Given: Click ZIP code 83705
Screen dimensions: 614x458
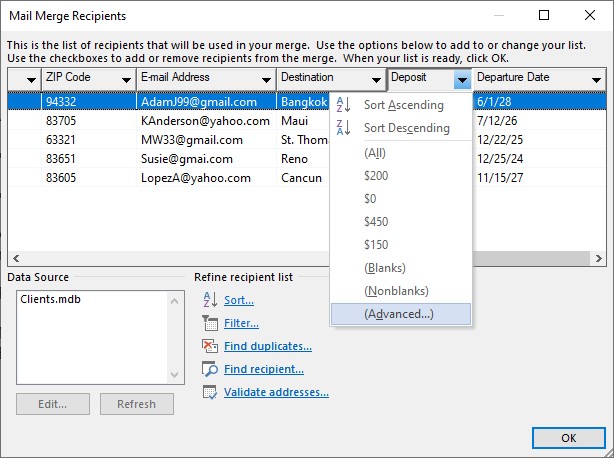Looking at the screenshot, I should (x=89, y=121).
